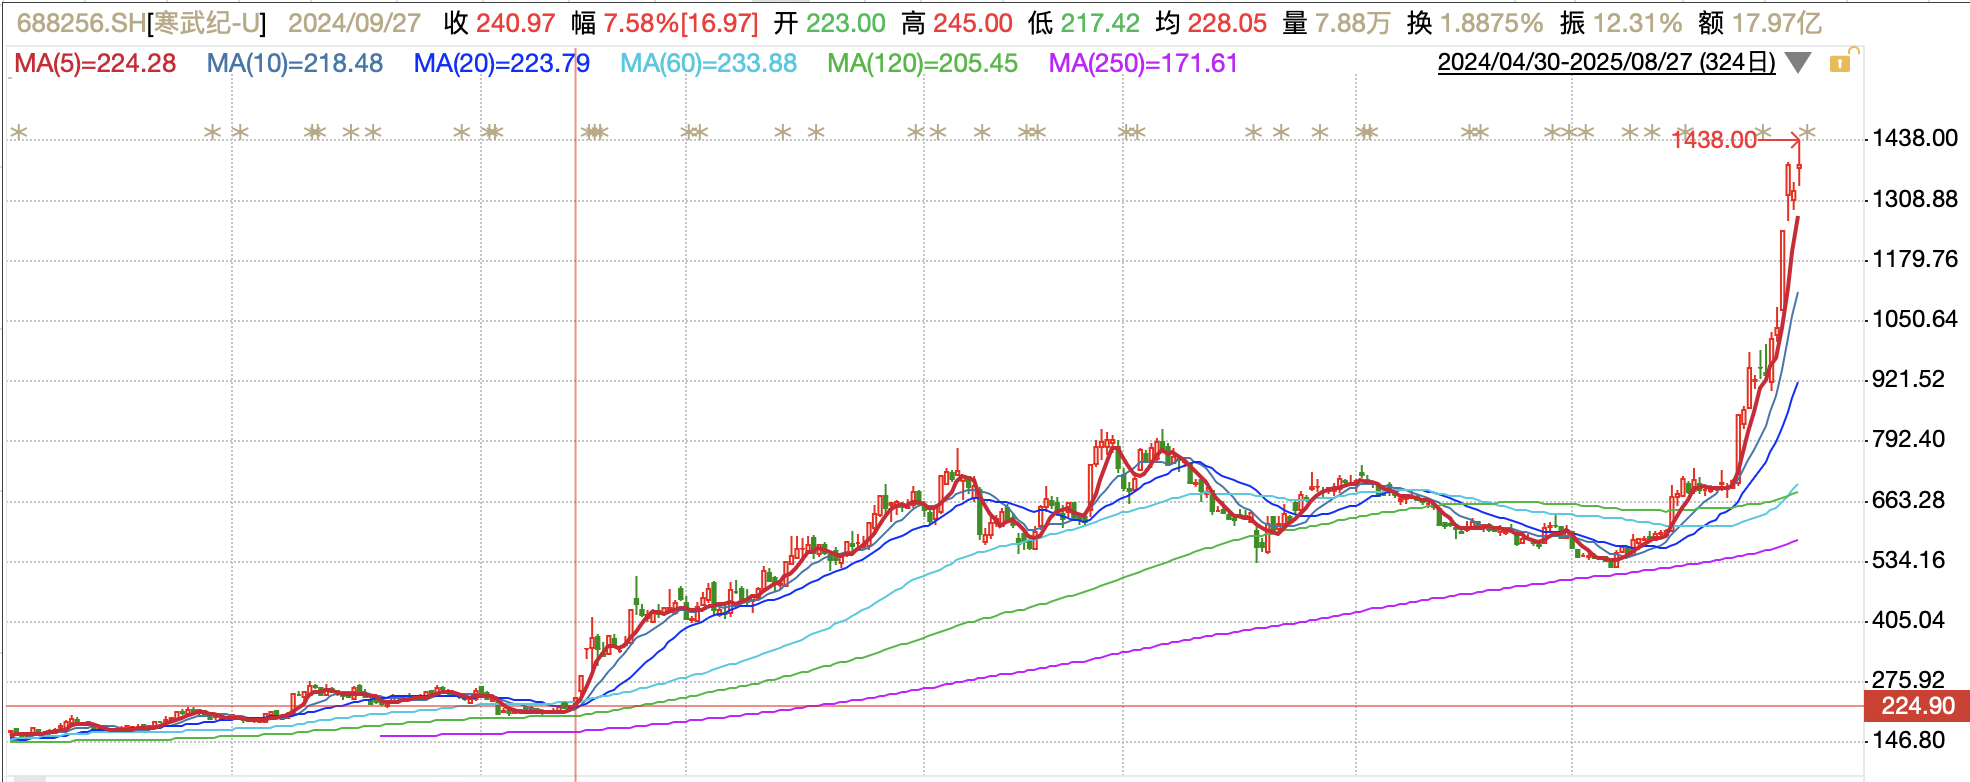Select the MA(5)=224.28 indicator label

click(x=95, y=63)
